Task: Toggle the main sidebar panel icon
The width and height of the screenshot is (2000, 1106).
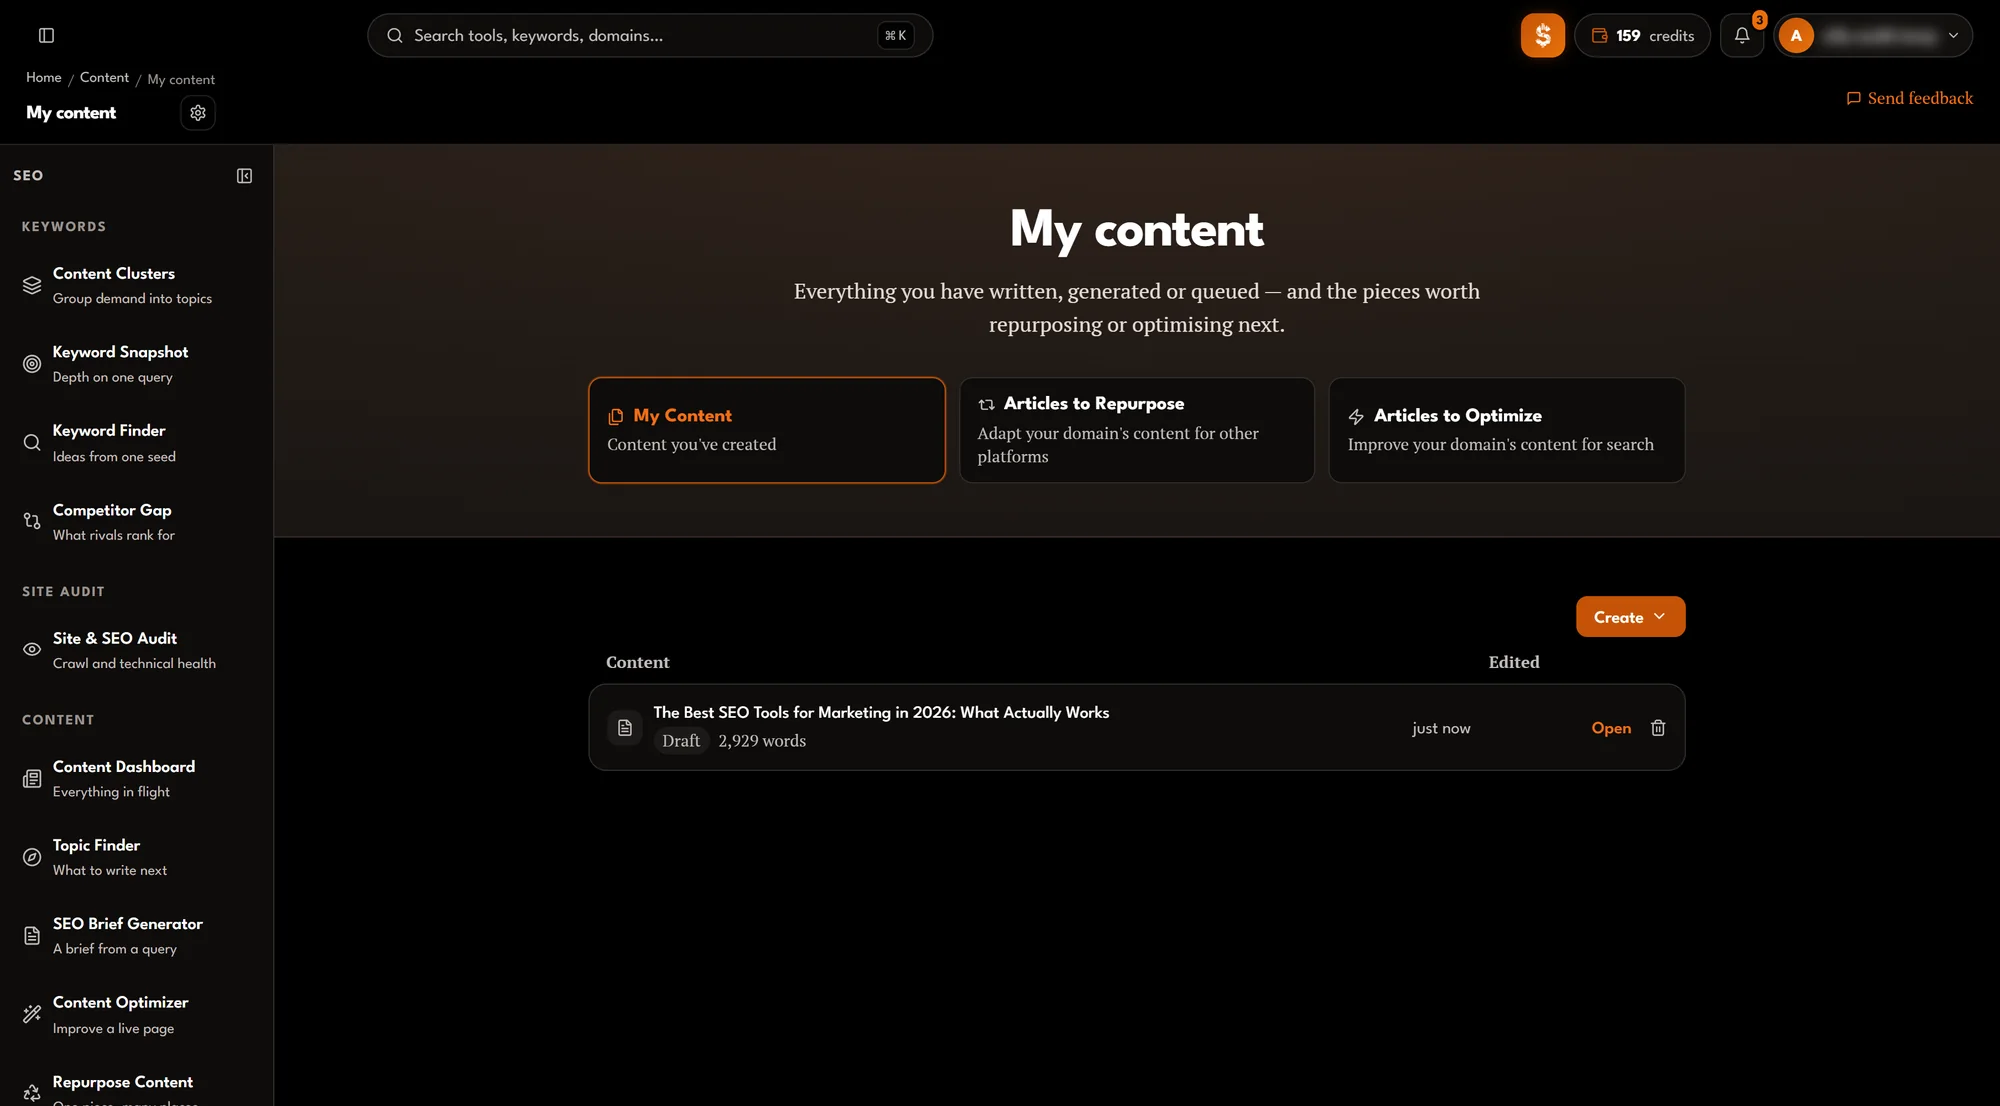Action: click(x=46, y=35)
